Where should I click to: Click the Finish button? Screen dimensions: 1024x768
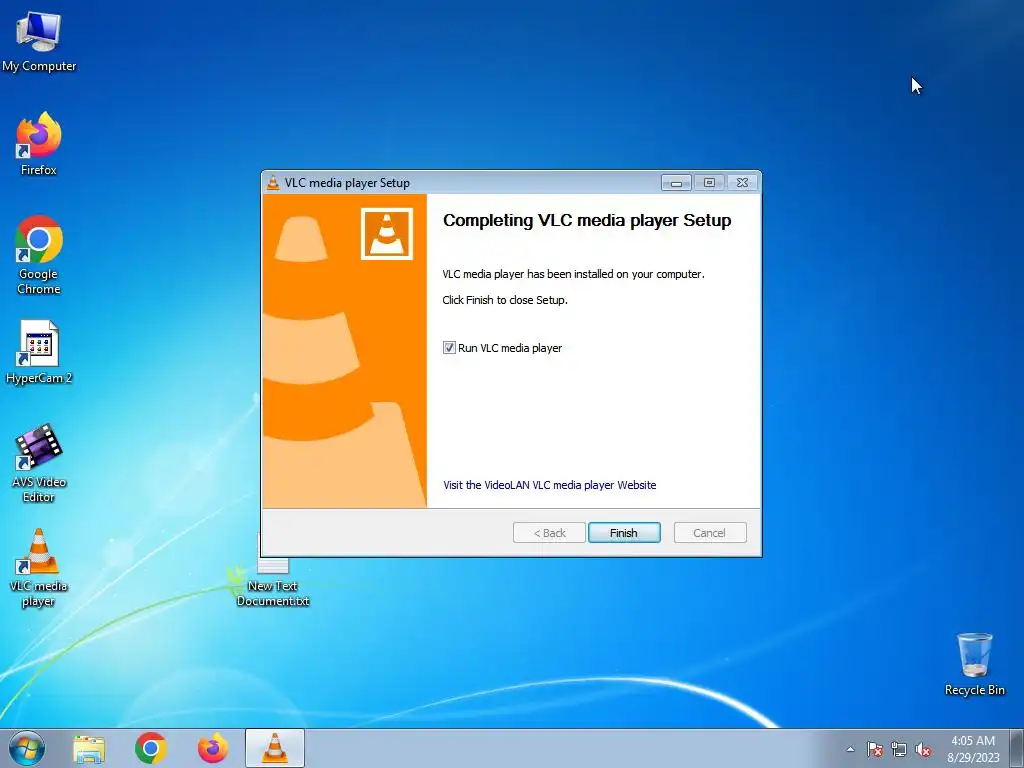tap(624, 533)
